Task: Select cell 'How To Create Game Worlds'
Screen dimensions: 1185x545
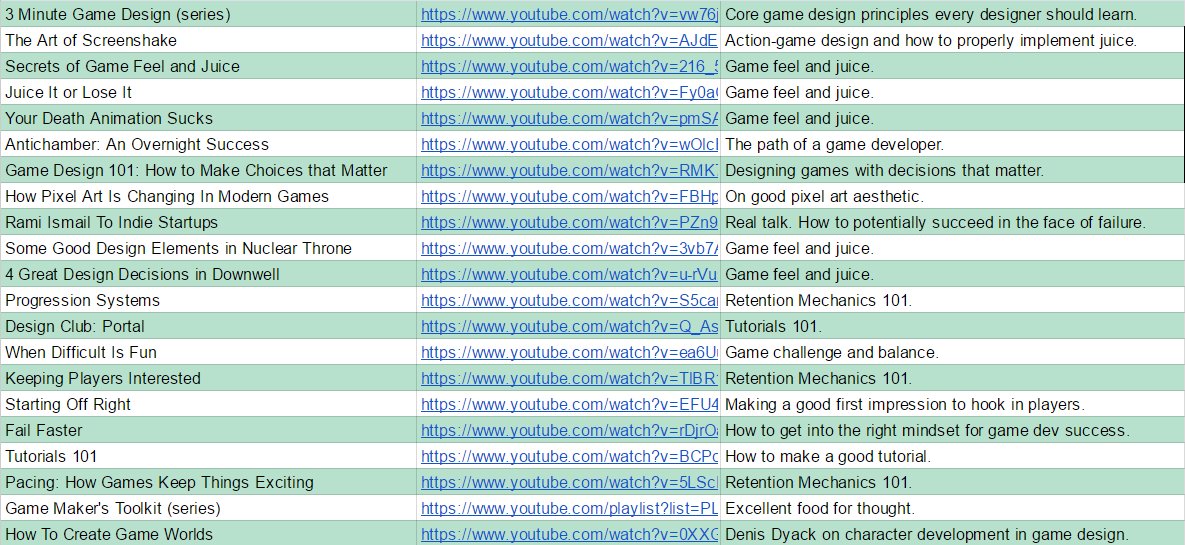Action: 208,534
